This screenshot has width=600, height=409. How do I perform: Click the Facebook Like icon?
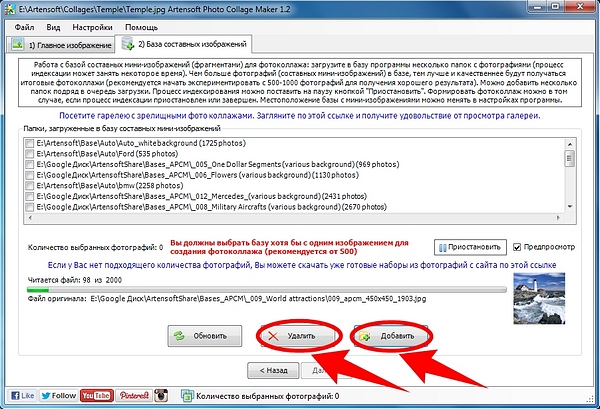click(22, 395)
